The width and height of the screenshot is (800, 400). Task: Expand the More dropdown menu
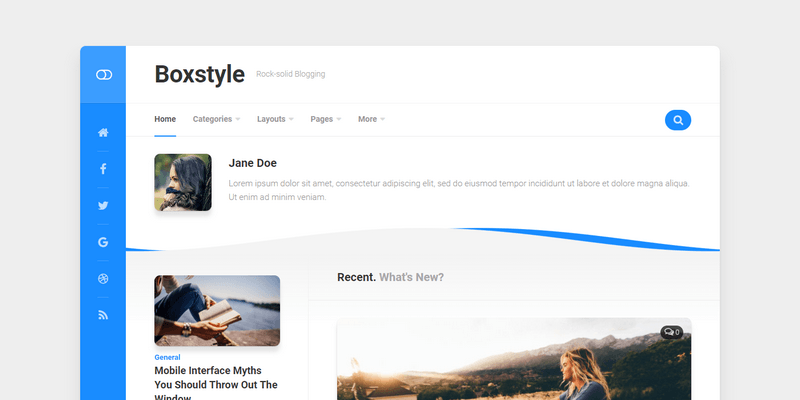tap(371, 119)
